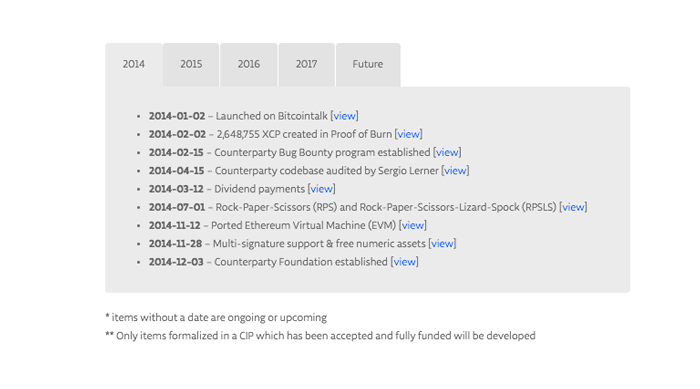View Counterparty Foundation established link
The height and width of the screenshot is (389, 700).
(404, 262)
